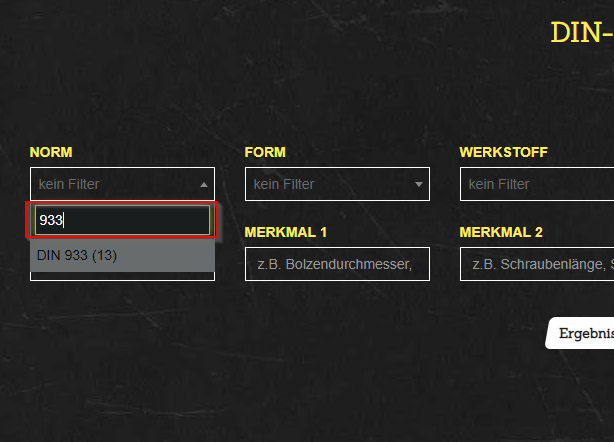Screen dimensions: 614x442
Task: Click the MERKMAL 2 label
Action: [x=501, y=232]
